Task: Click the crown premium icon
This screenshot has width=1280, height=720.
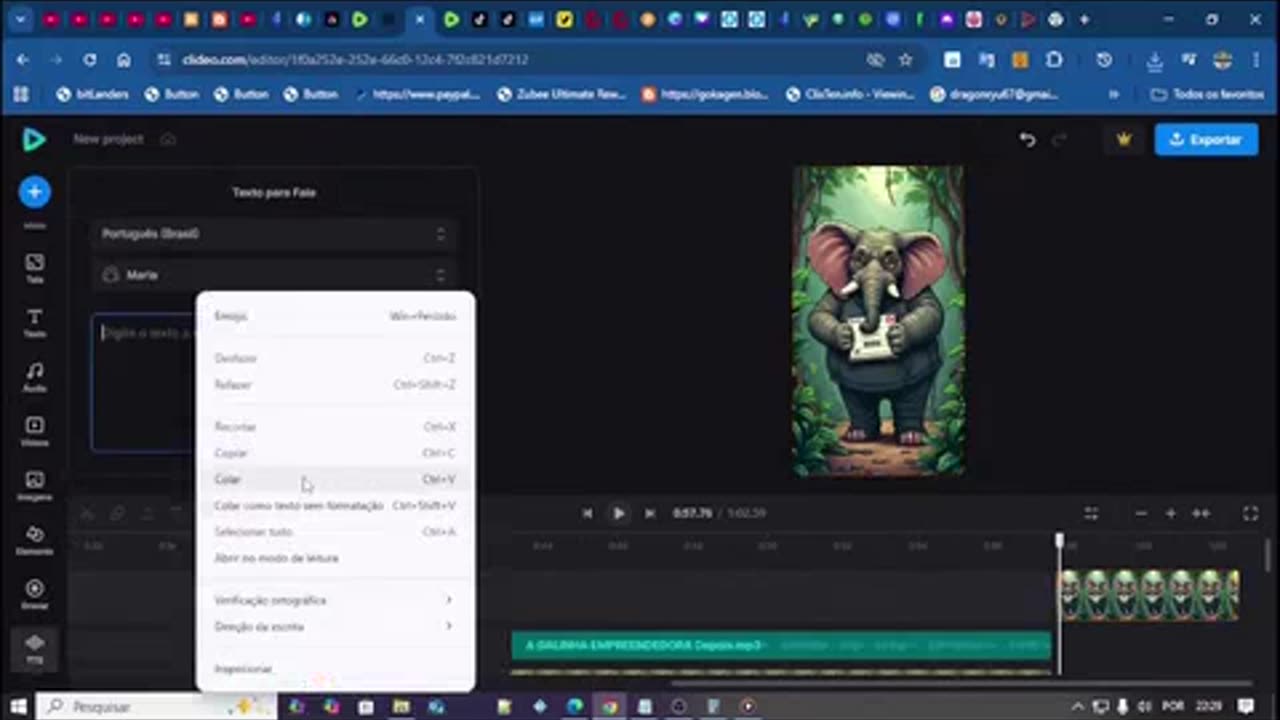Action: click(x=1124, y=139)
